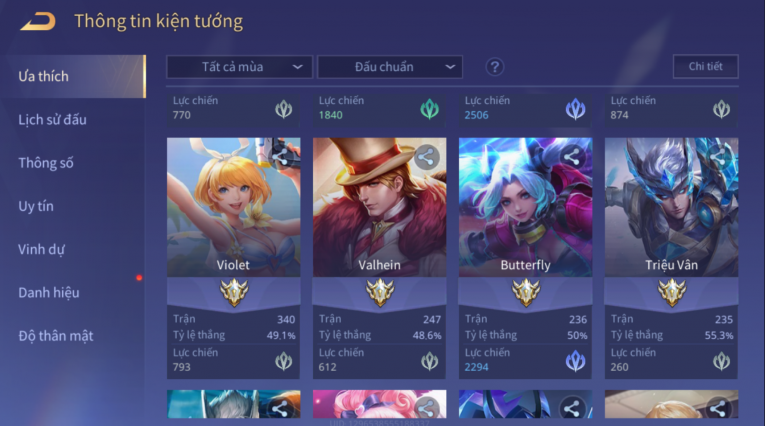Viewport: 765px width, 426px height.
Task: Click the chevron of the Đấu chuẩn selector
Action: pos(450,67)
